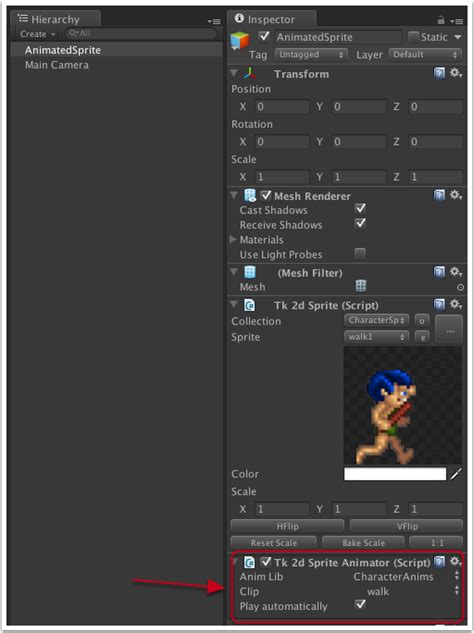Open the Sprite walk1 dropdown

[x=376, y=337]
